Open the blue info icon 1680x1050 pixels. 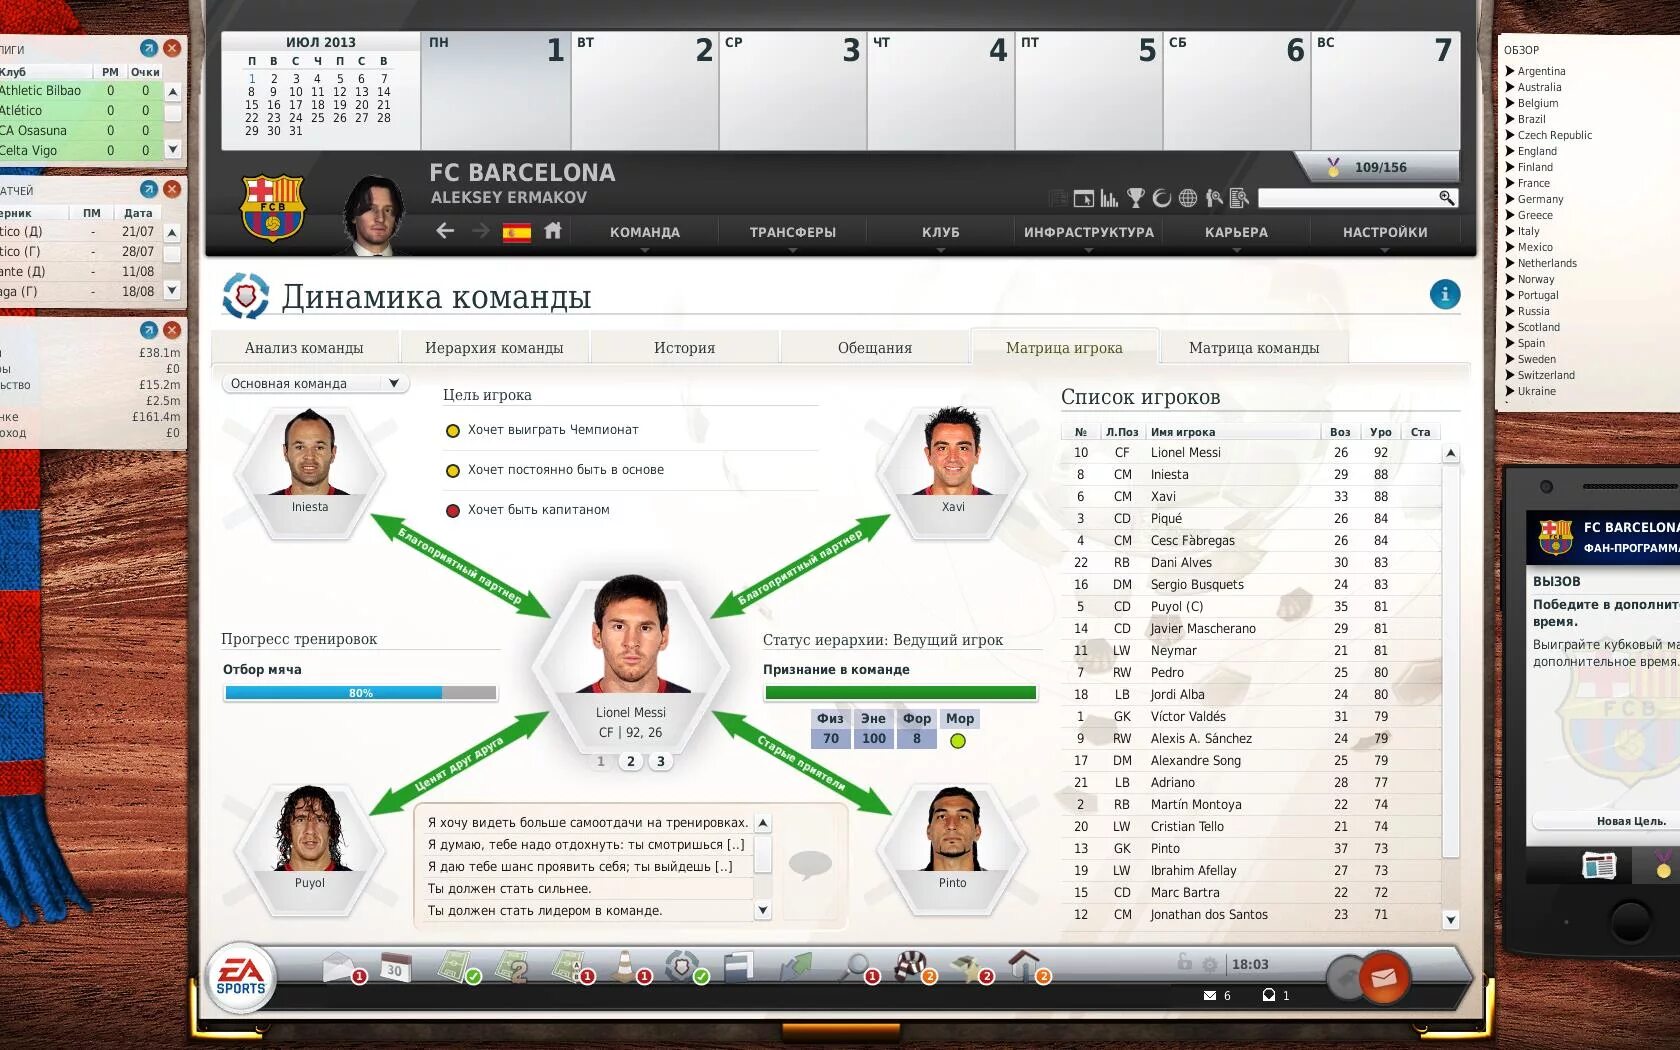point(1445,294)
